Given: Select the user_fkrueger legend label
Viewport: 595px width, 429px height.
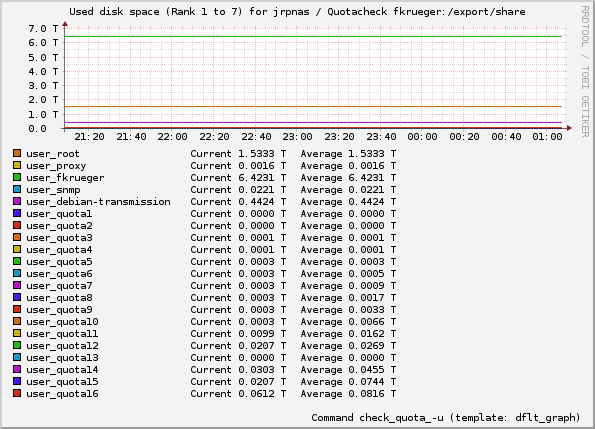Looking at the screenshot, I should [x=65, y=178].
